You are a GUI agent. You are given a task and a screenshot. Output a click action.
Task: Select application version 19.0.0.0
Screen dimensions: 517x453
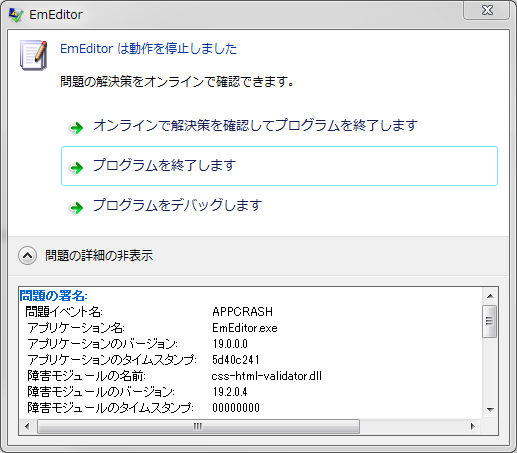click(230, 344)
